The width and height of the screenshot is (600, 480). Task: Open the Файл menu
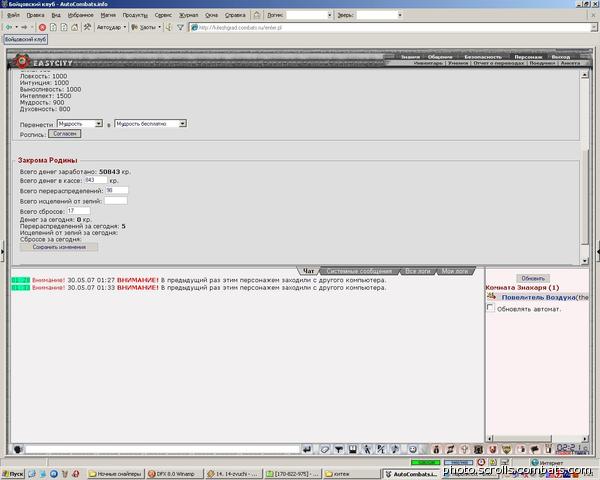[13, 15]
